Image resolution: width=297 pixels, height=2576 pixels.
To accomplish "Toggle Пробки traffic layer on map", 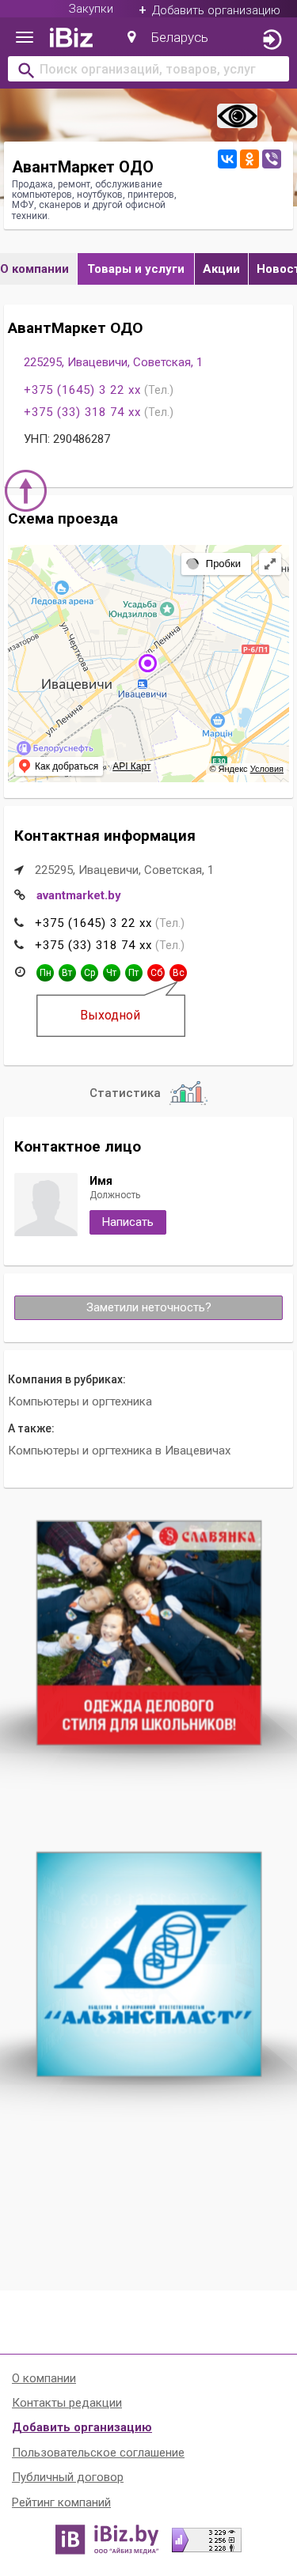I will point(215,563).
